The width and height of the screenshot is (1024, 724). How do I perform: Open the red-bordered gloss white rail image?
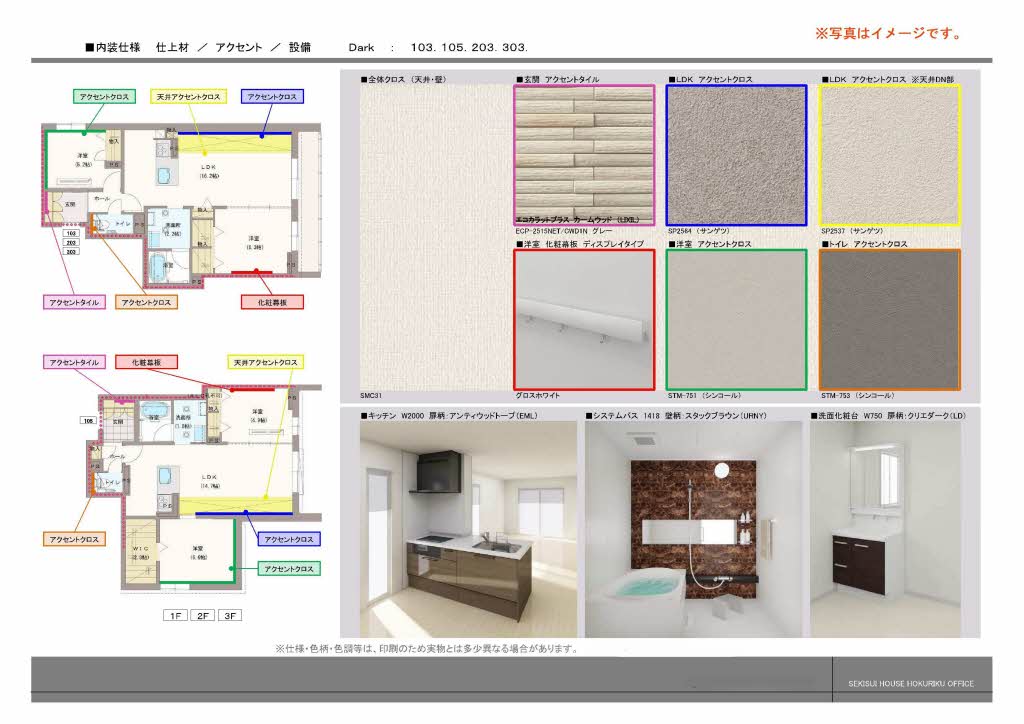click(584, 319)
